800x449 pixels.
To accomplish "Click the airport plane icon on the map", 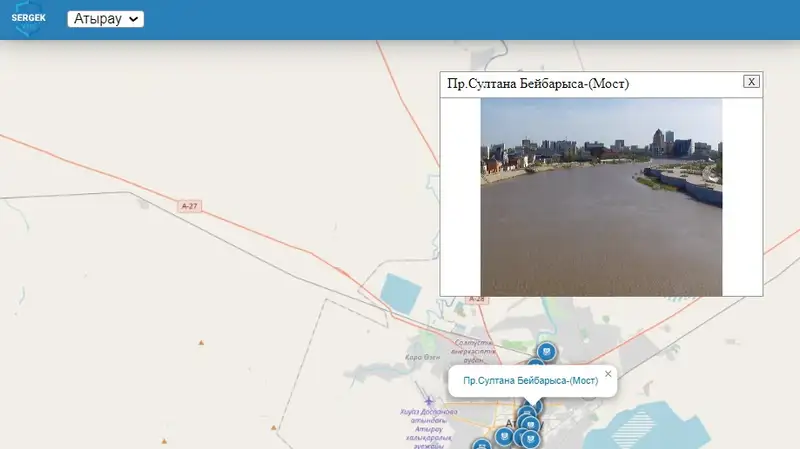I will coord(430,401).
